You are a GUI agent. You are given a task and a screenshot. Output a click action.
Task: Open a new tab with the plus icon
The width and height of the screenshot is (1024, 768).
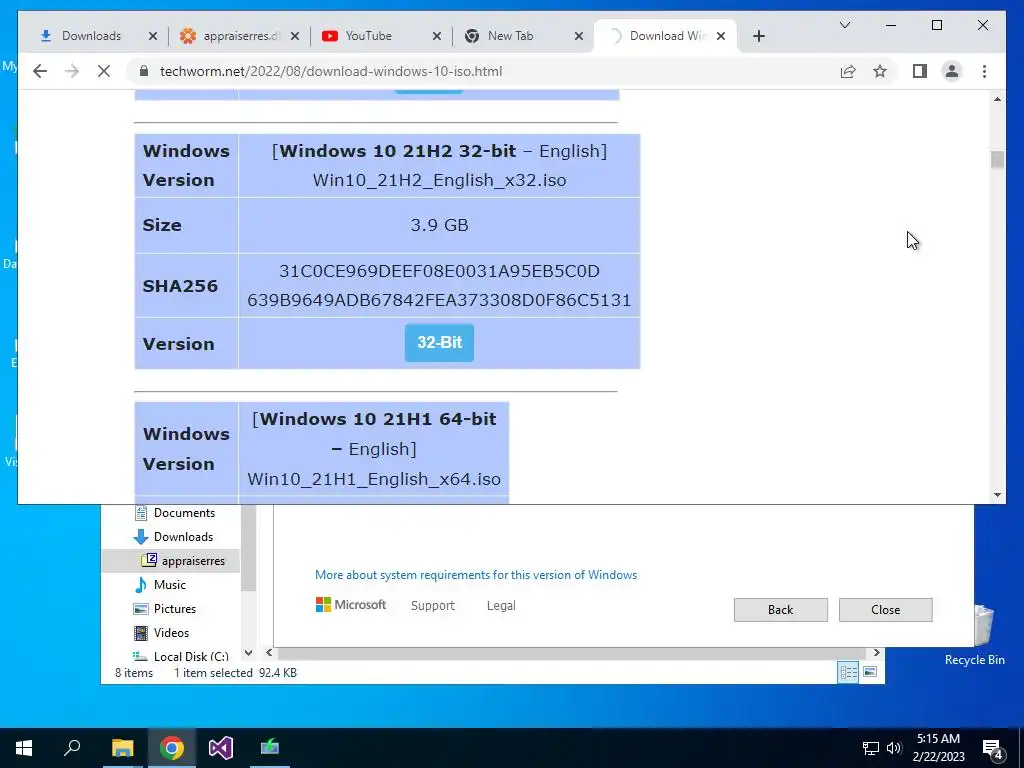point(758,36)
